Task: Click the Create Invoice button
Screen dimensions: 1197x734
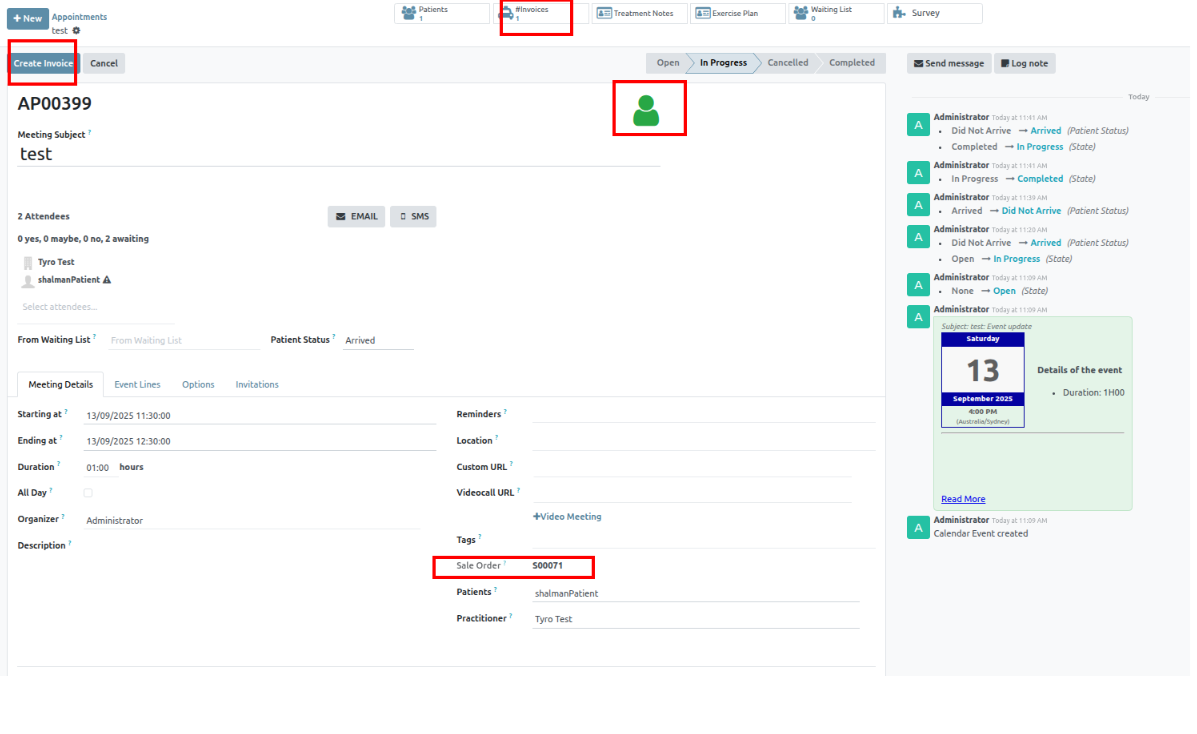Action: coord(43,63)
